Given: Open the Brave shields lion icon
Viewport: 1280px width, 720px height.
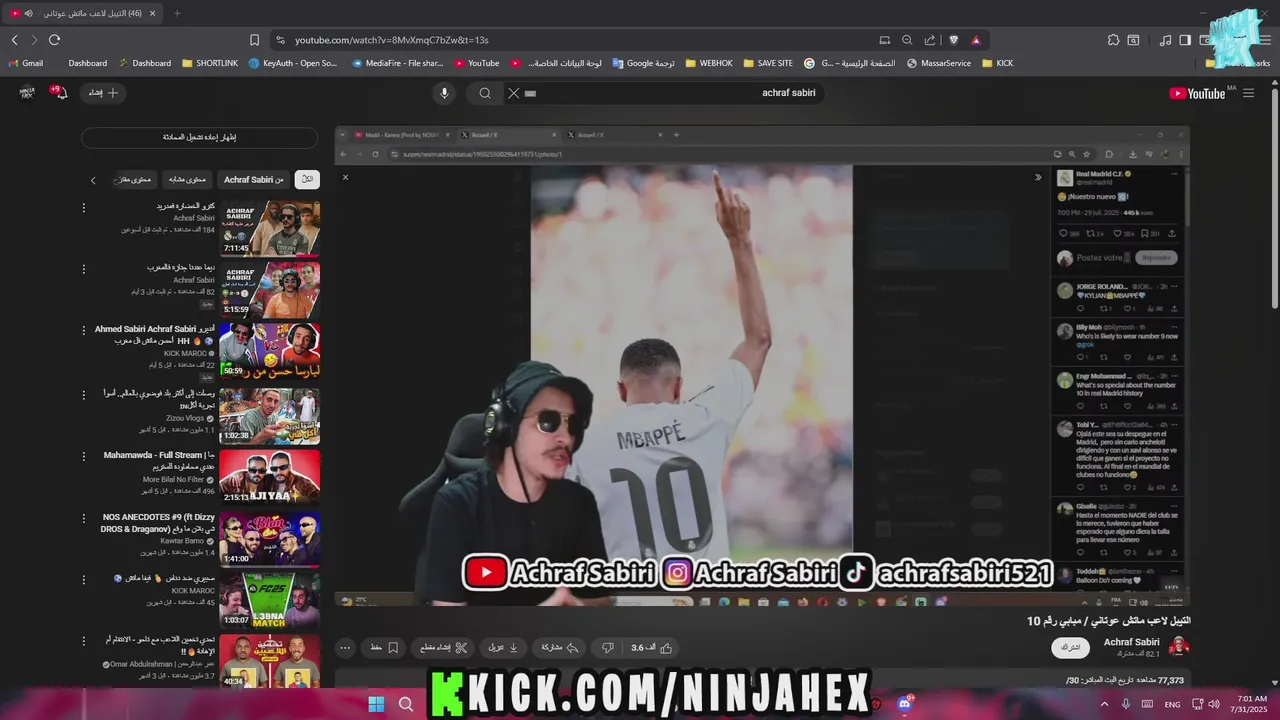Looking at the screenshot, I should point(953,40).
